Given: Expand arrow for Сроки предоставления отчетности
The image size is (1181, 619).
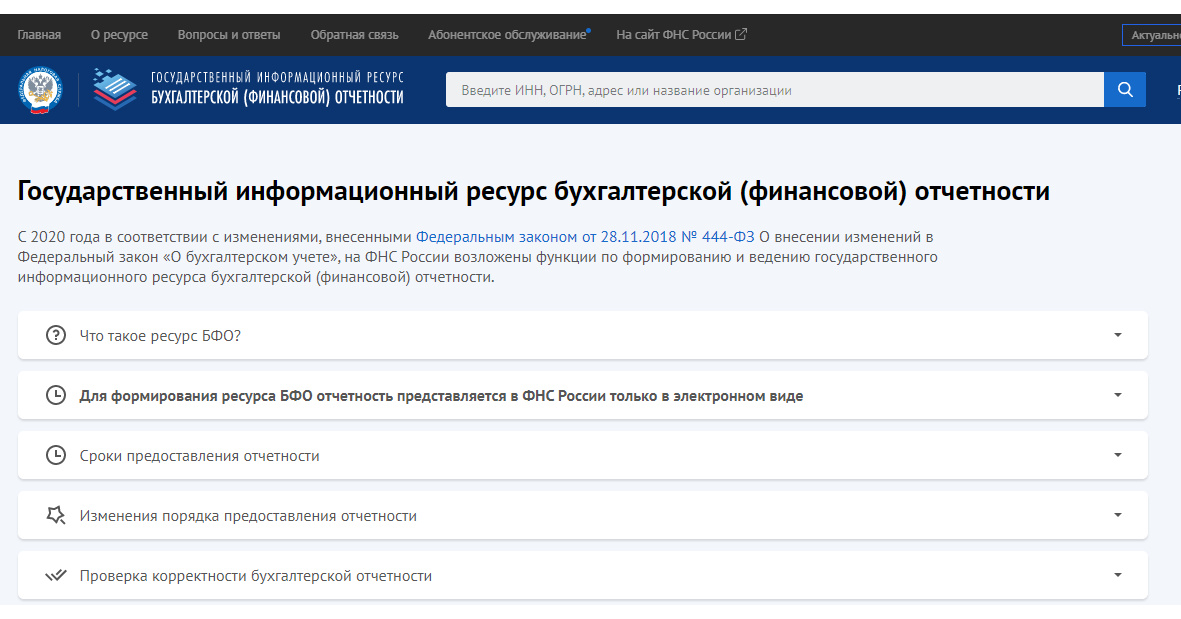Looking at the screenshot, I should coord(1118,455).
